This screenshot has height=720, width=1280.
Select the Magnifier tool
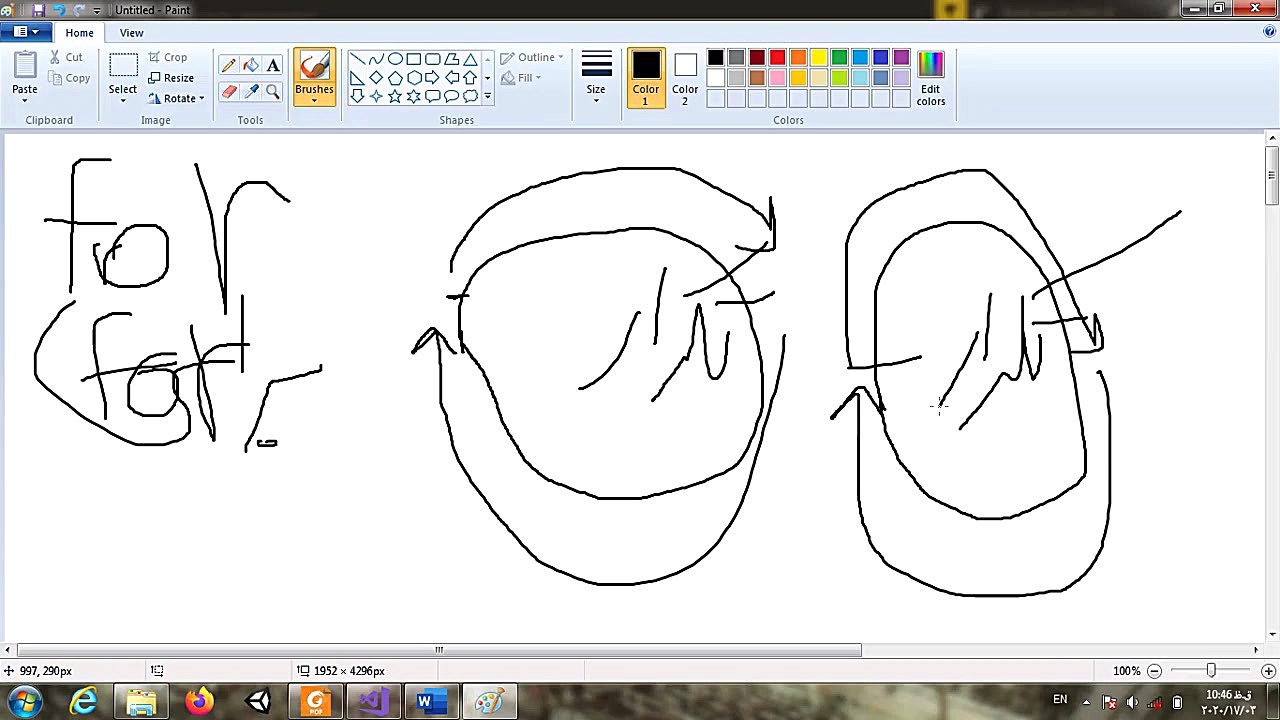(x=273, y=92)
